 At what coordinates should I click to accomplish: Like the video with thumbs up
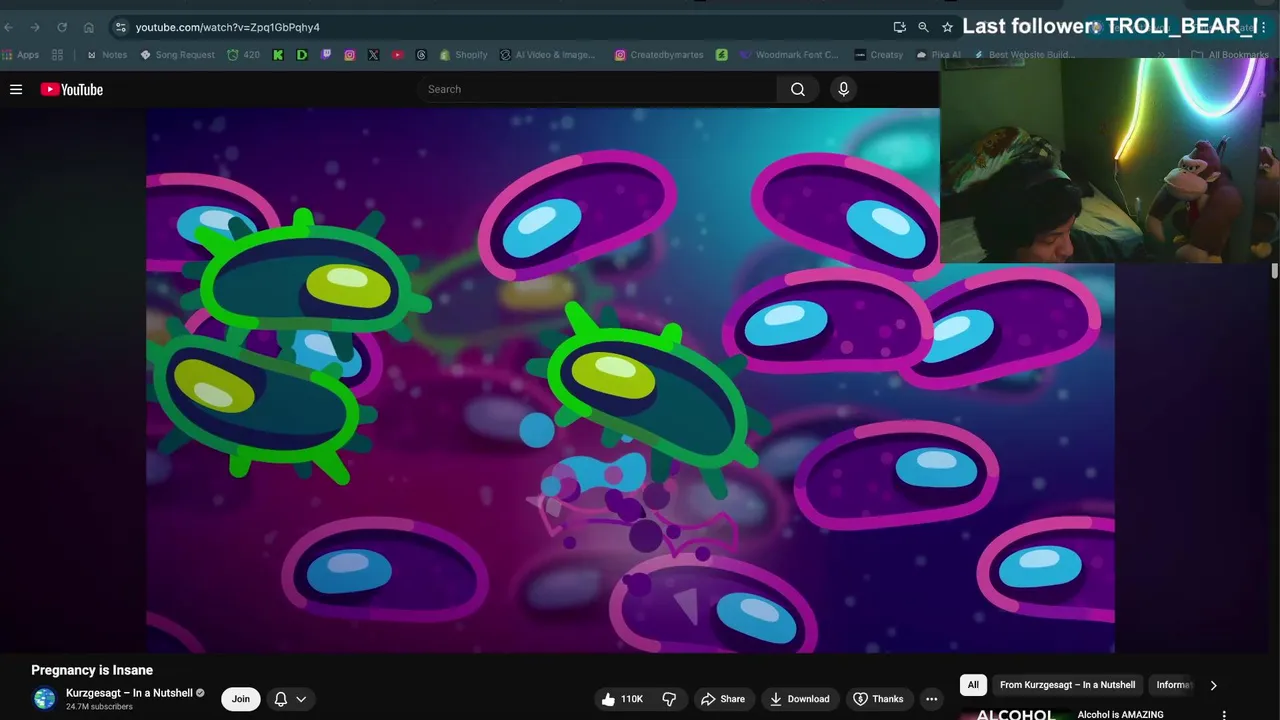622,699
